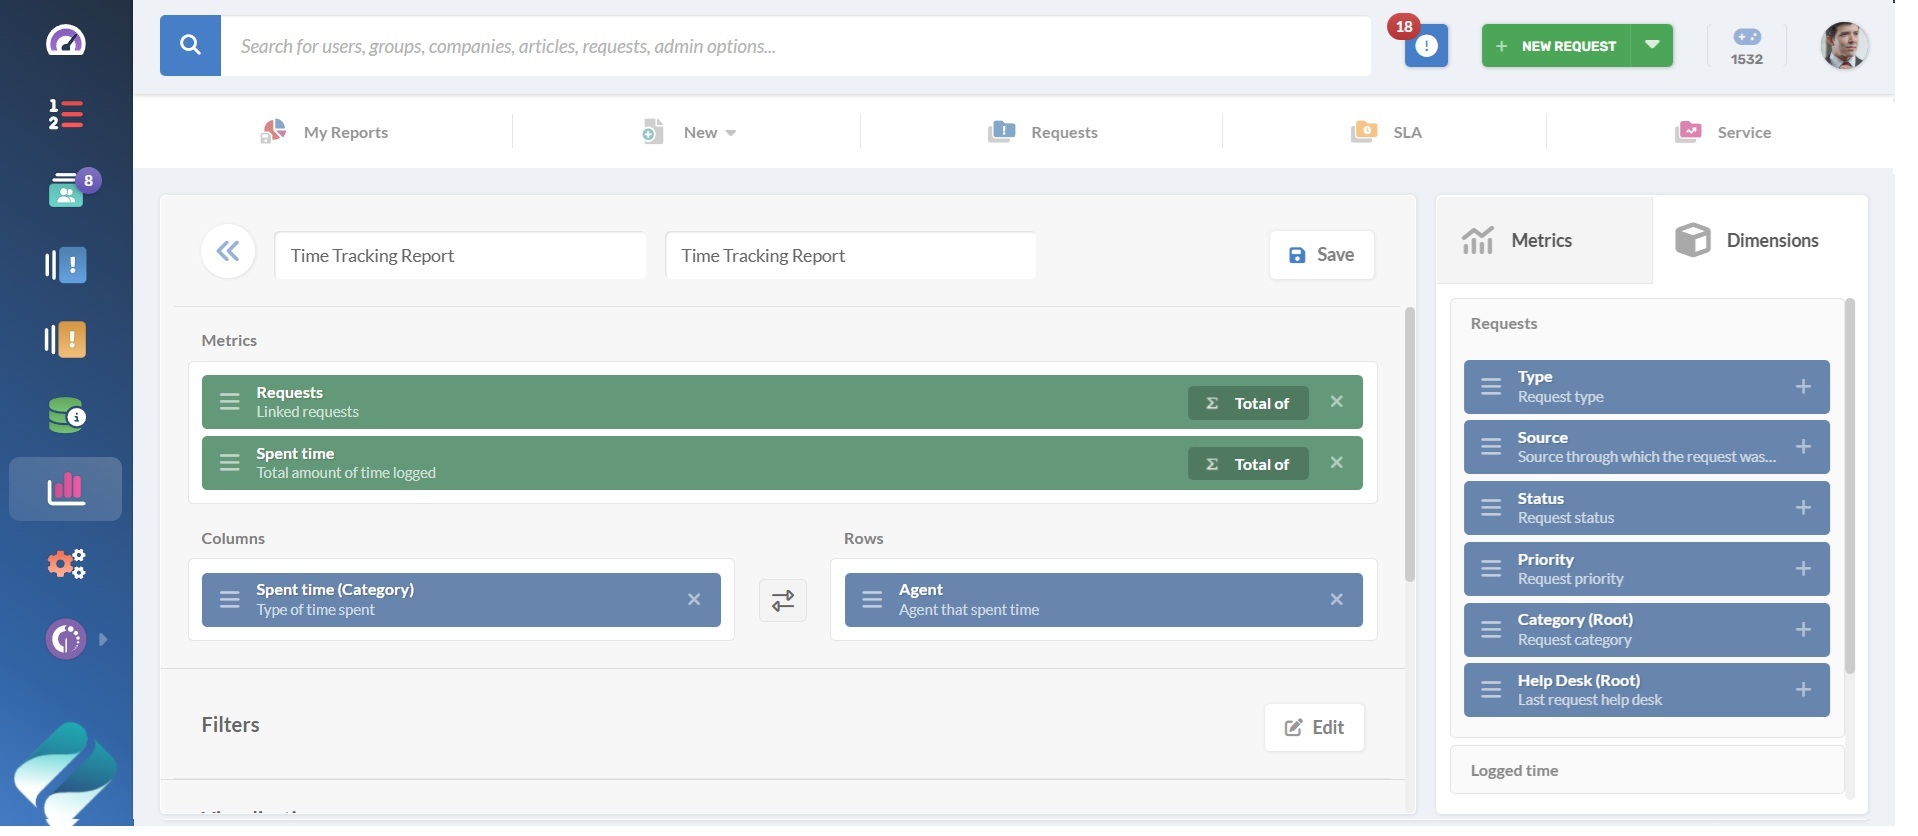Image resolution: width=1918 pixels, height=836 pixels.
Task: Click the gamepad points 1532 icon
Action: 1747,46
